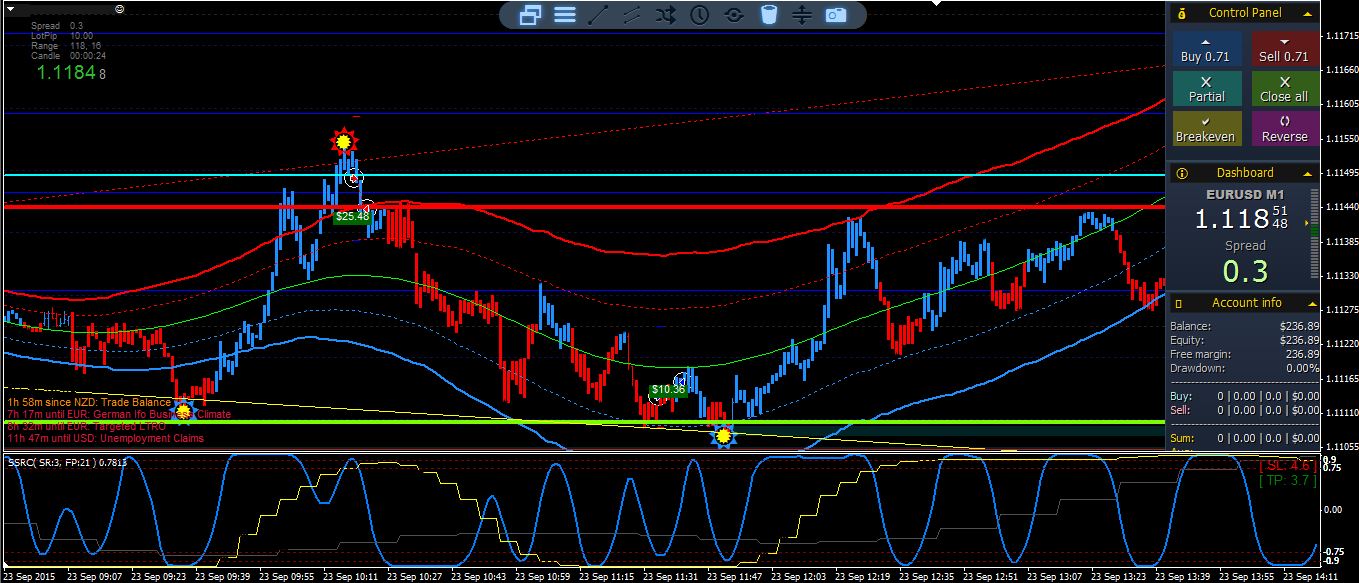
Task: Click the Sell 0.71 button
Action: coord(1284,49)
